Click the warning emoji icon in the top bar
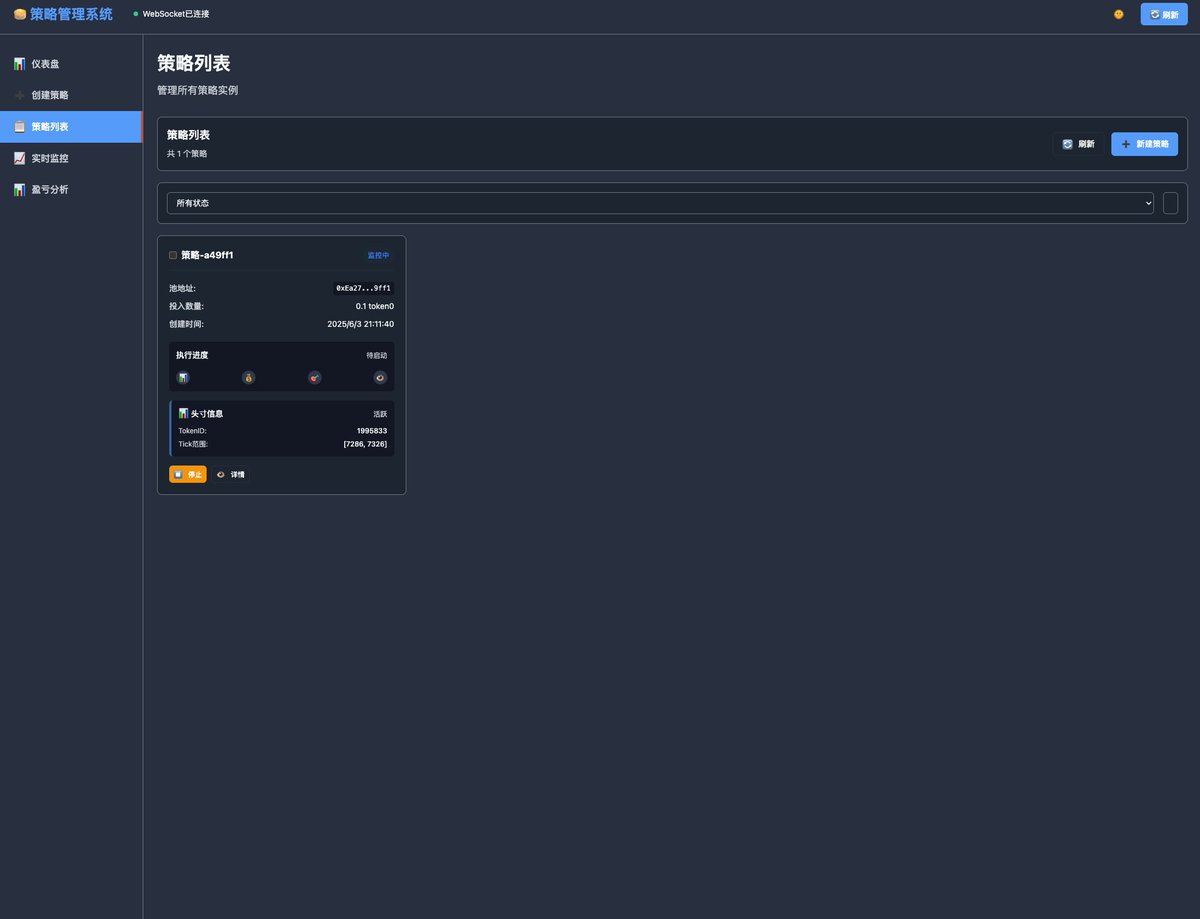Screen dimensions: 1200x919 click(x=1118, y=14)
